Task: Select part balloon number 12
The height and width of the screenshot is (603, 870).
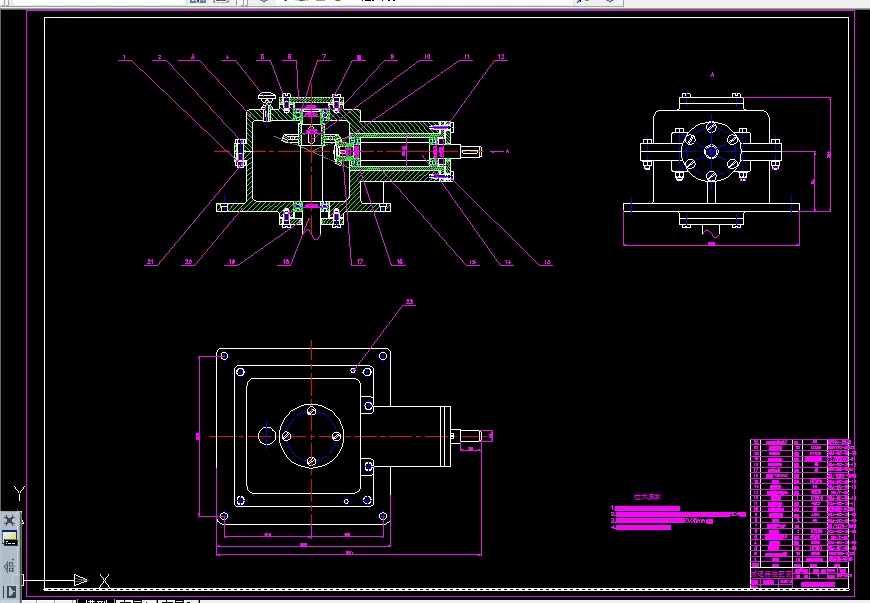Action: coord(501,57)
